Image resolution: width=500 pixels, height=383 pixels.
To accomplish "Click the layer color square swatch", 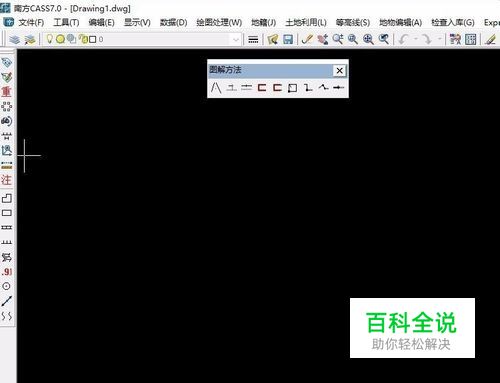I will tap(92, 39).
